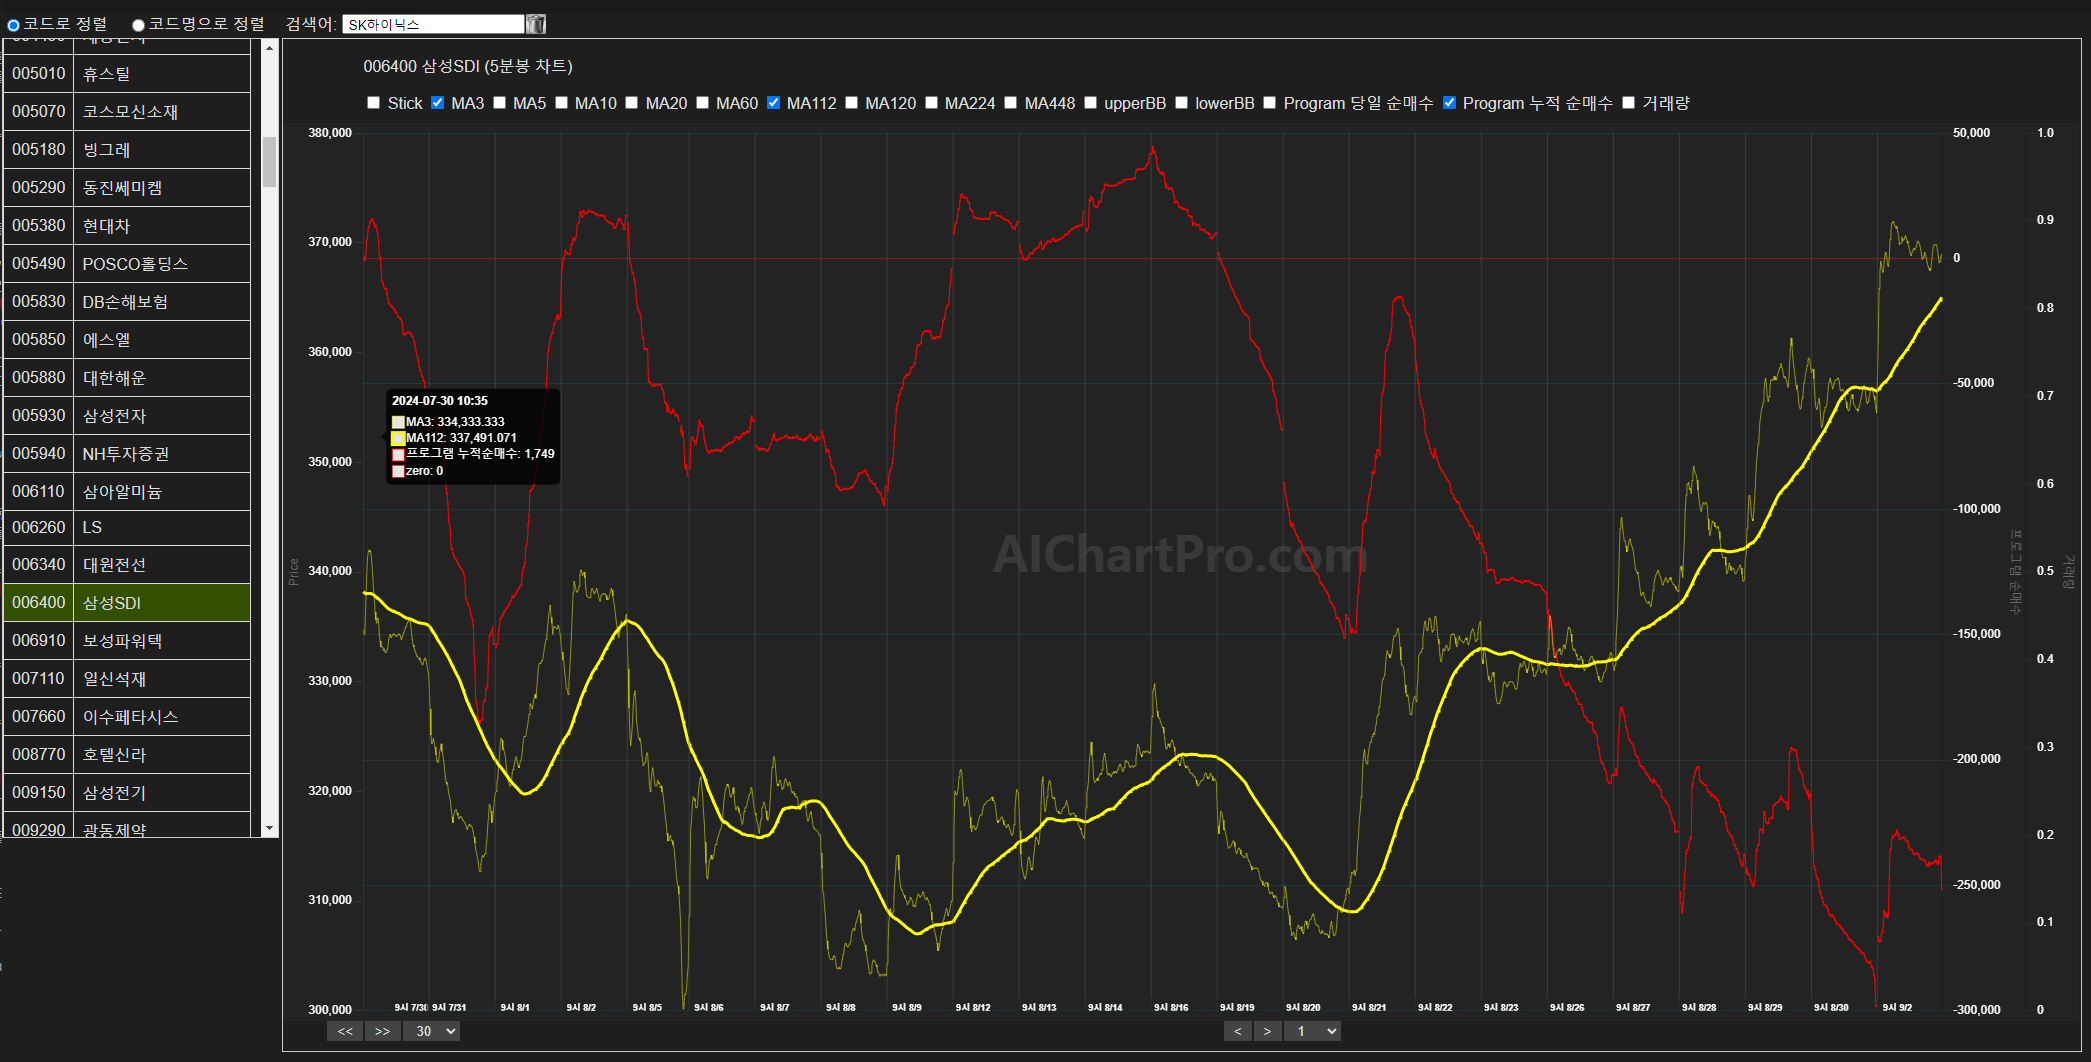Viewport: 2091px width, 1062px height.
Task: Open the page dropdown showing 1
Action: tap(1313, 1031)
